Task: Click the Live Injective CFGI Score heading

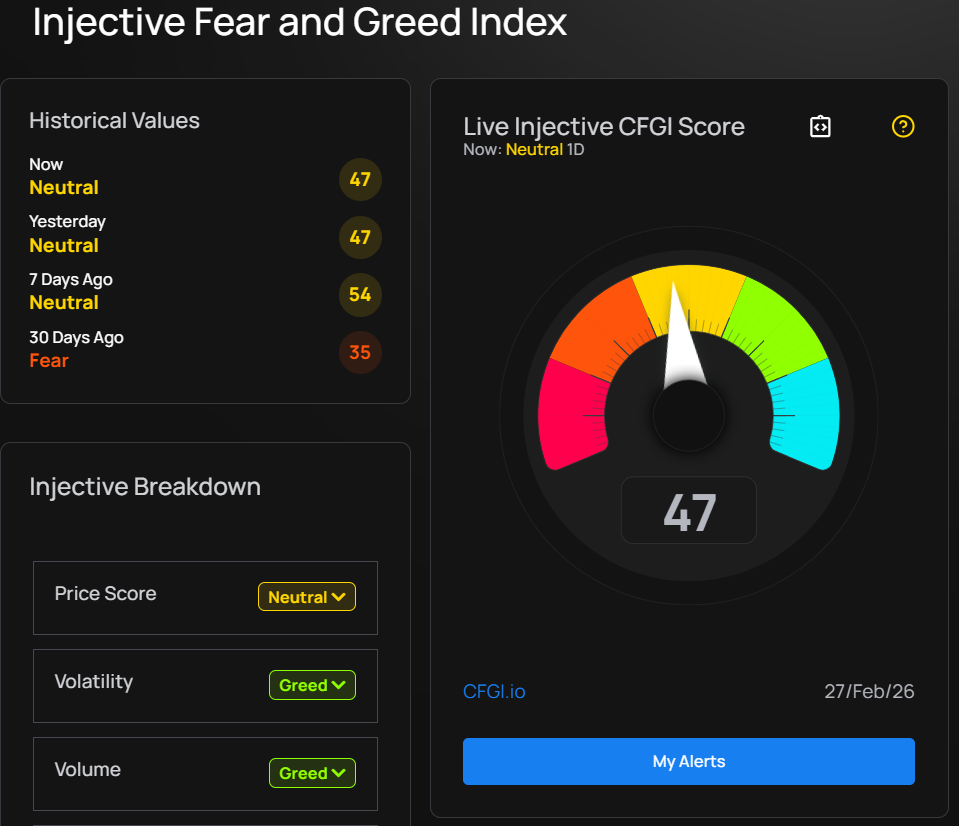Action: point(604,127)
